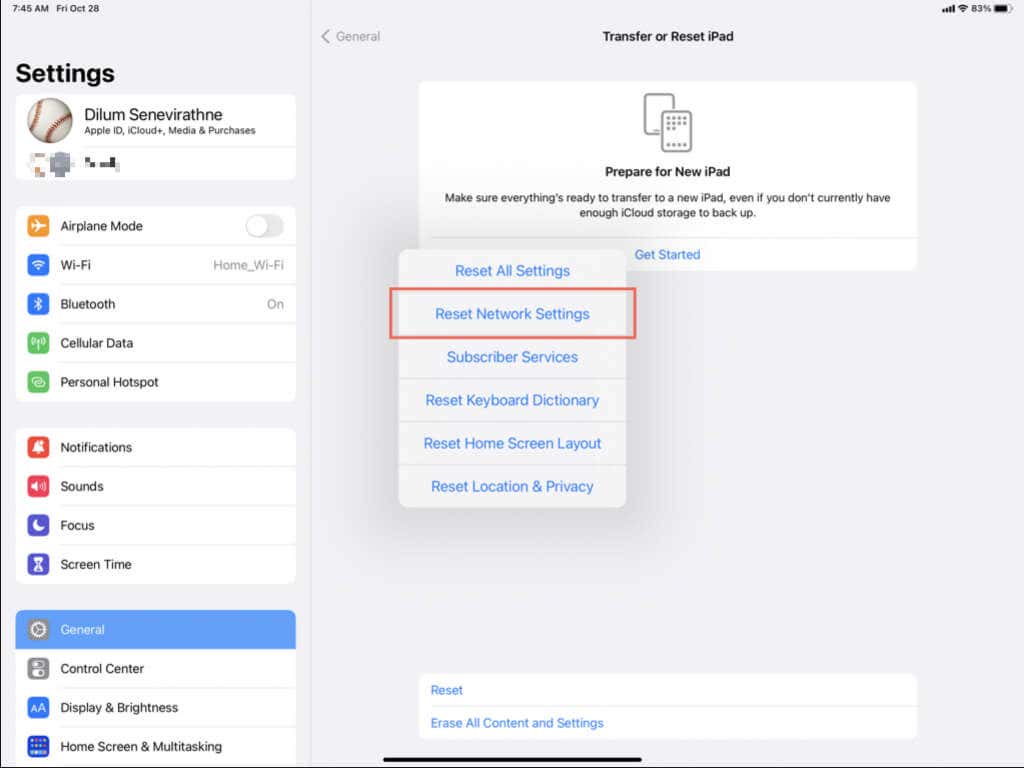This screenshot has height=768, width=1024.
Task: Tap the Personal Hotspot icon
Action: [x=38, y=382]
